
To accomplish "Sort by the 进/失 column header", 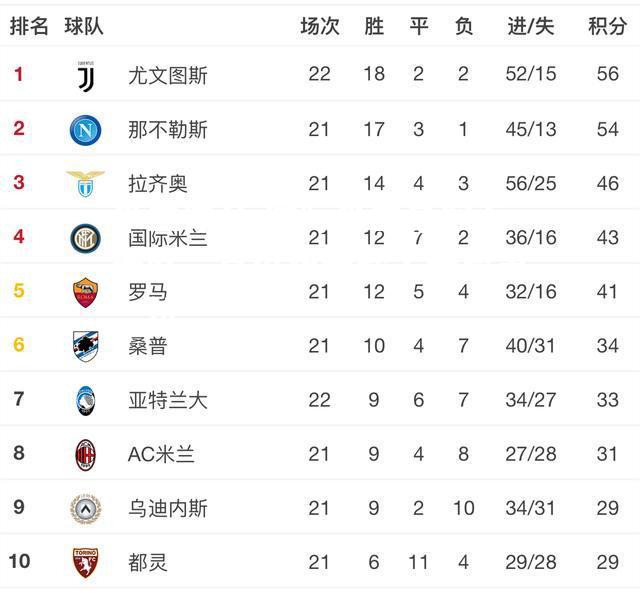I will [531, 26].
